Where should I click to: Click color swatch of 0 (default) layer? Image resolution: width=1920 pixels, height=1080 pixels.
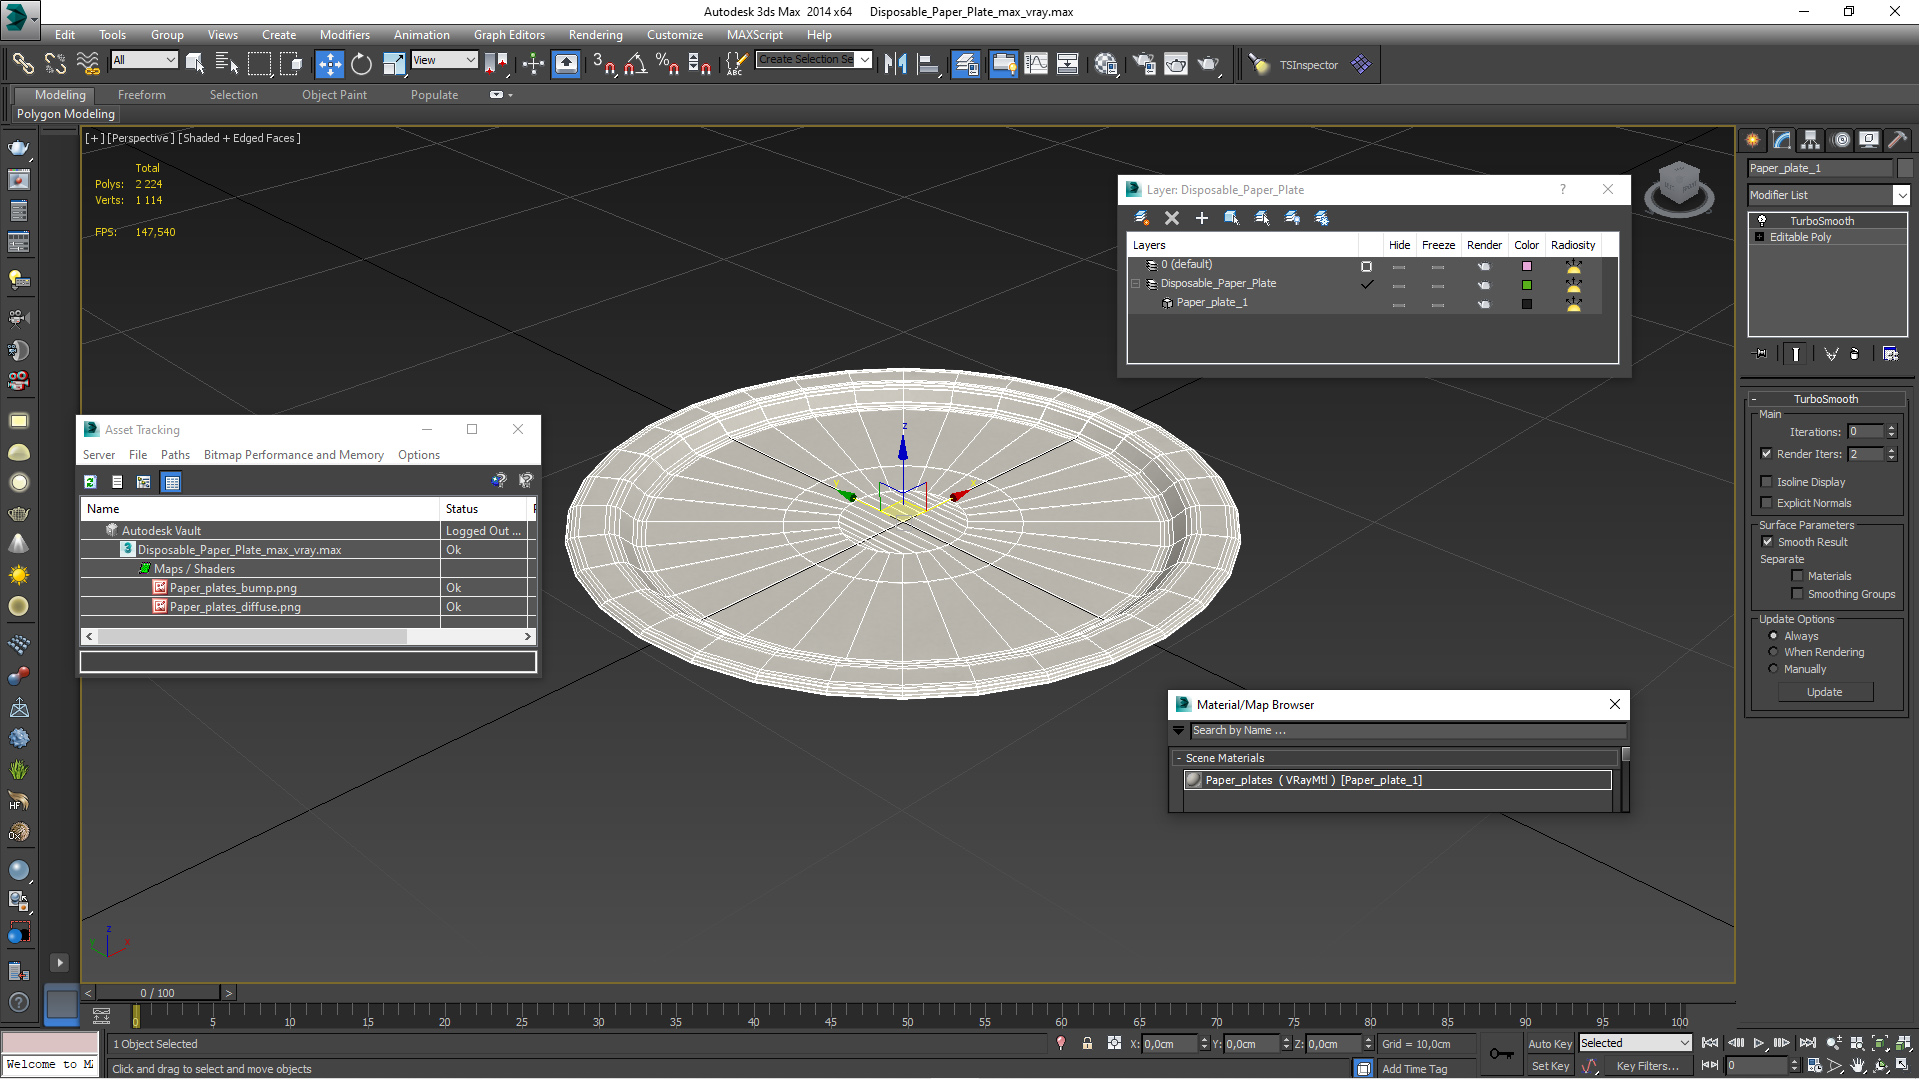(x=1527, y=266)
